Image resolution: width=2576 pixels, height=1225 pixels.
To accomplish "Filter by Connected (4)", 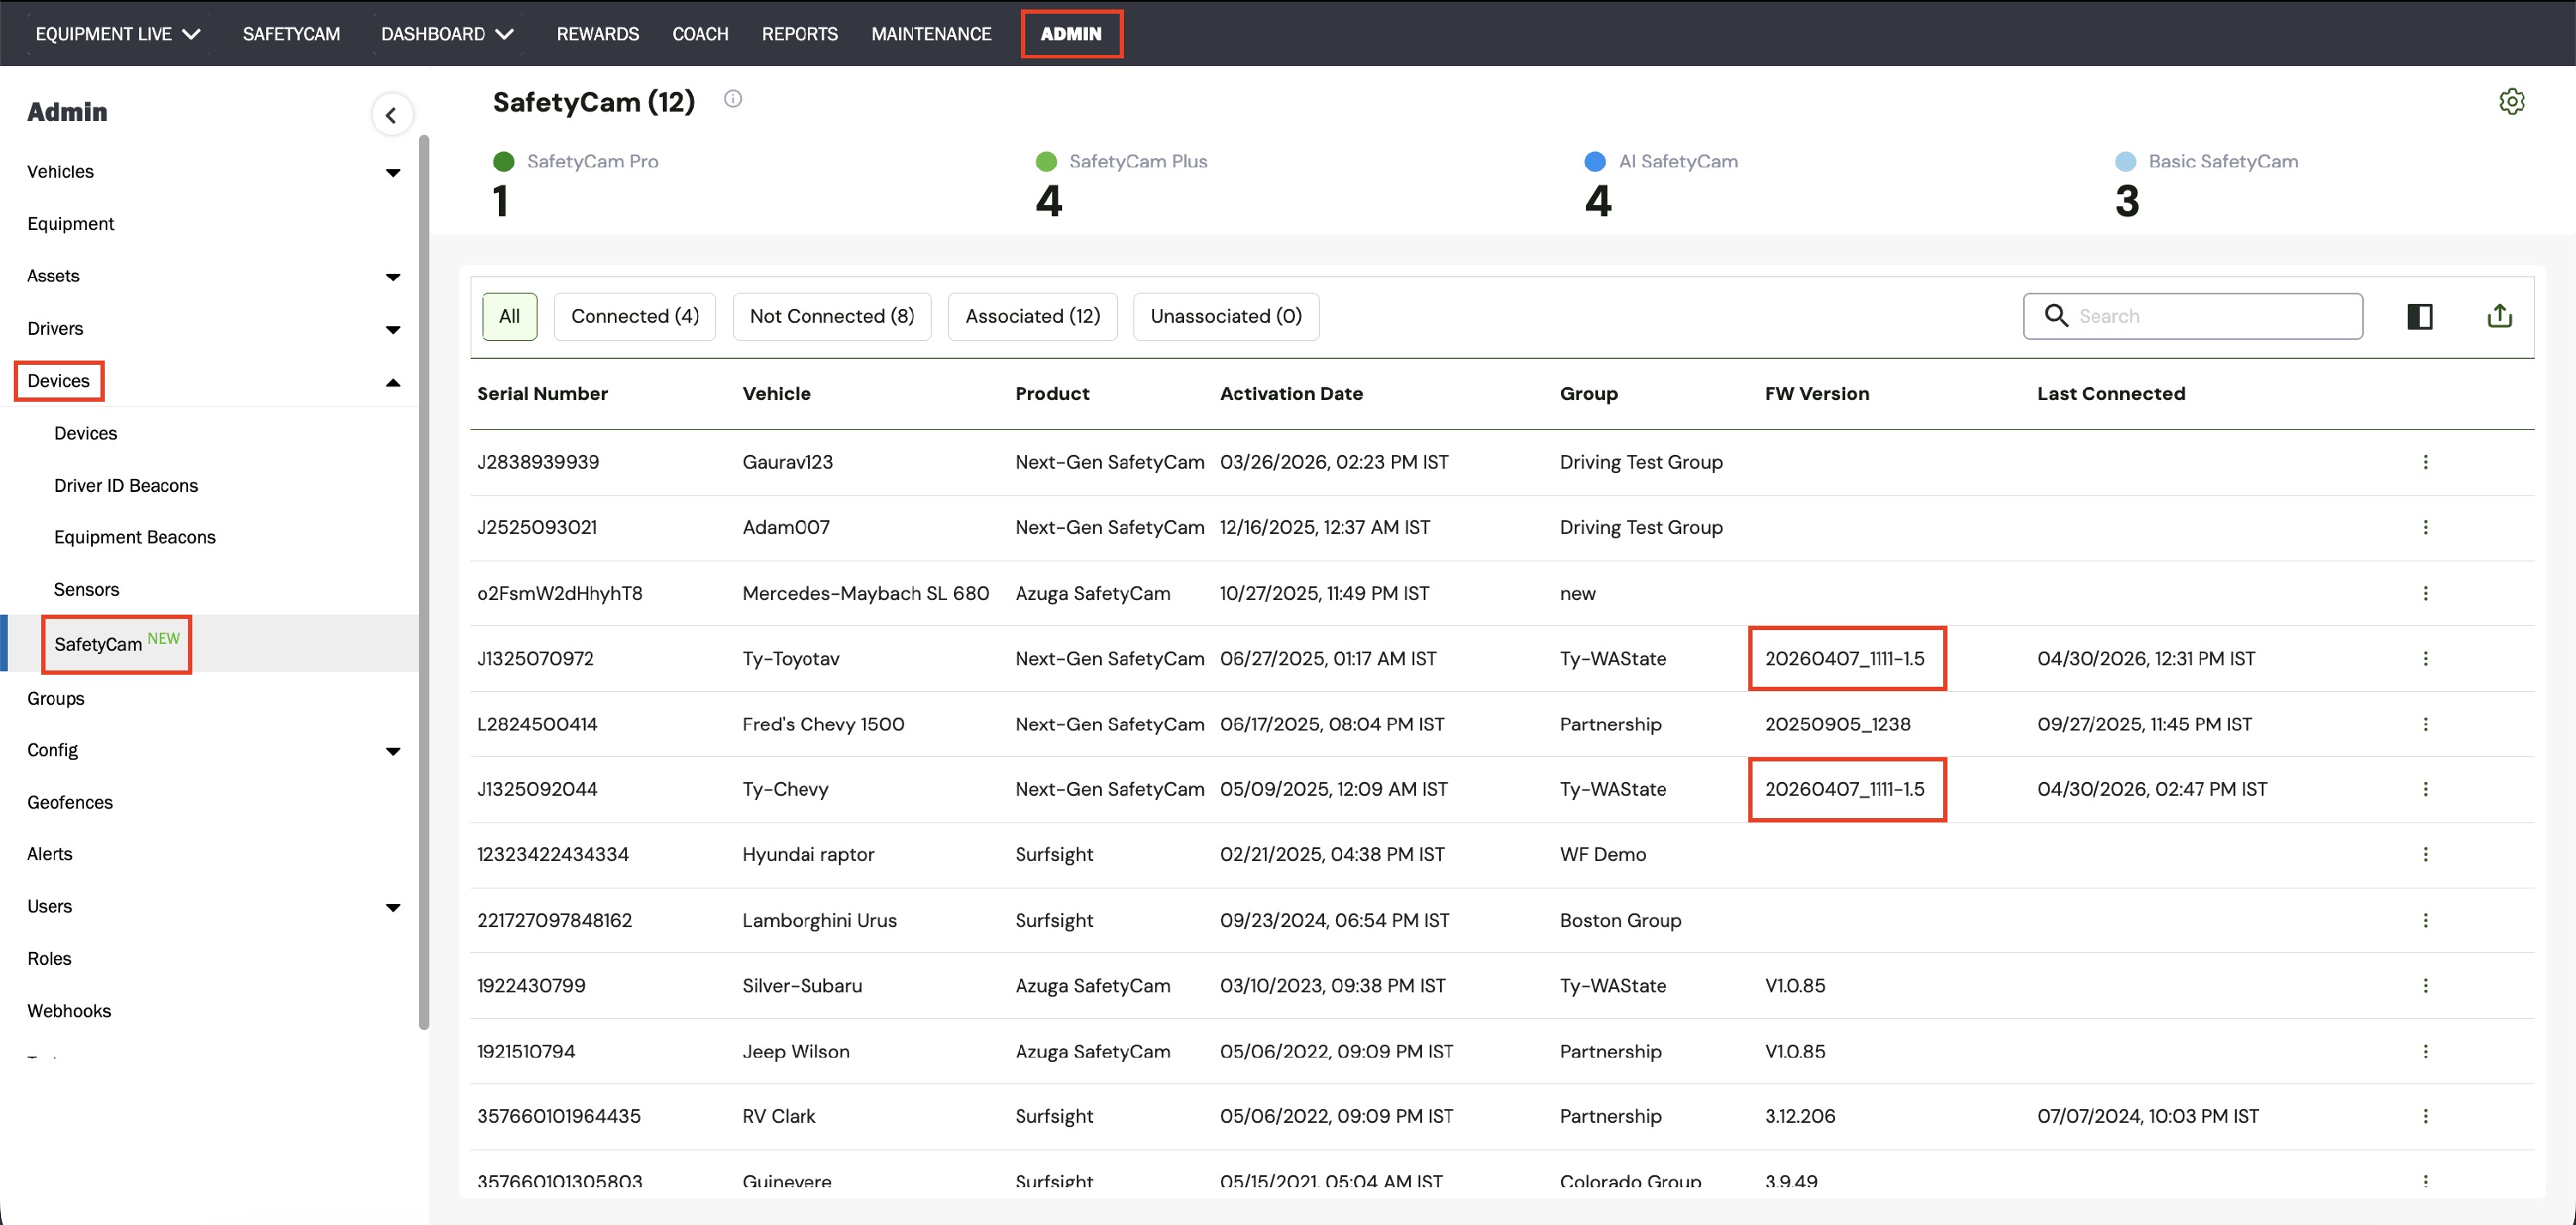I will click(635, 317).
